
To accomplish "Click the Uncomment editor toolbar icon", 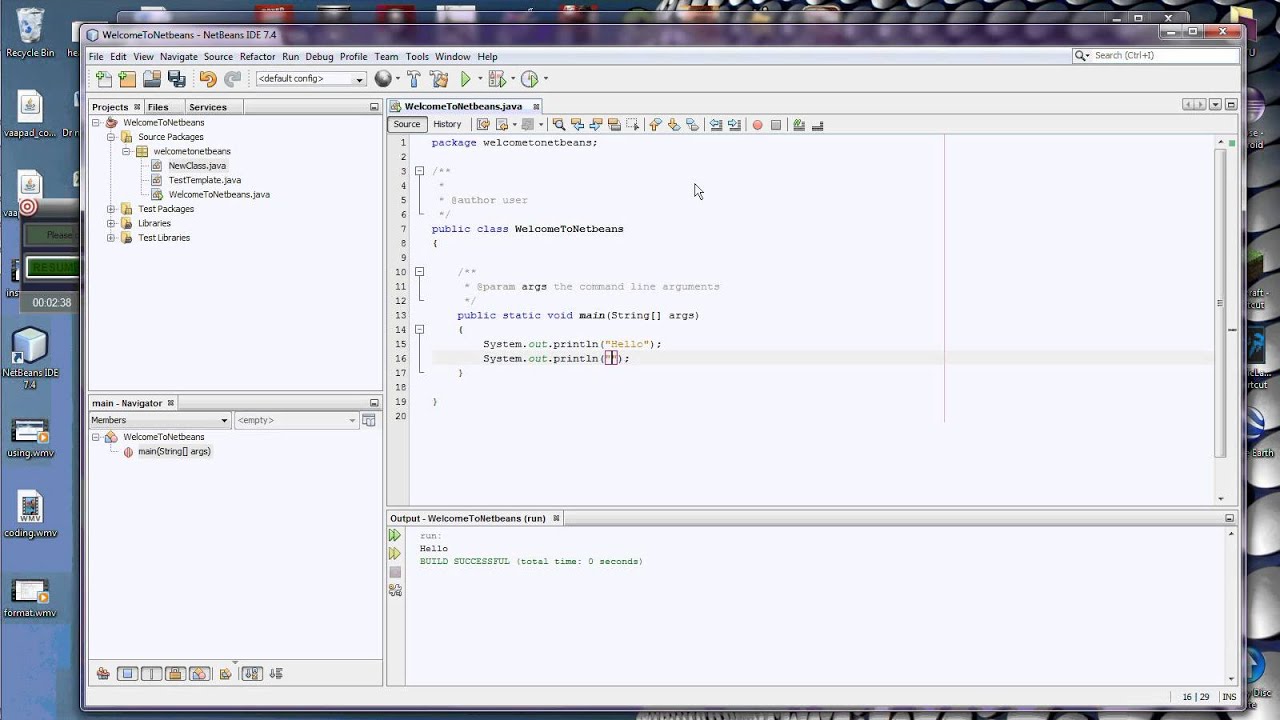I will [x=817, y=125].
